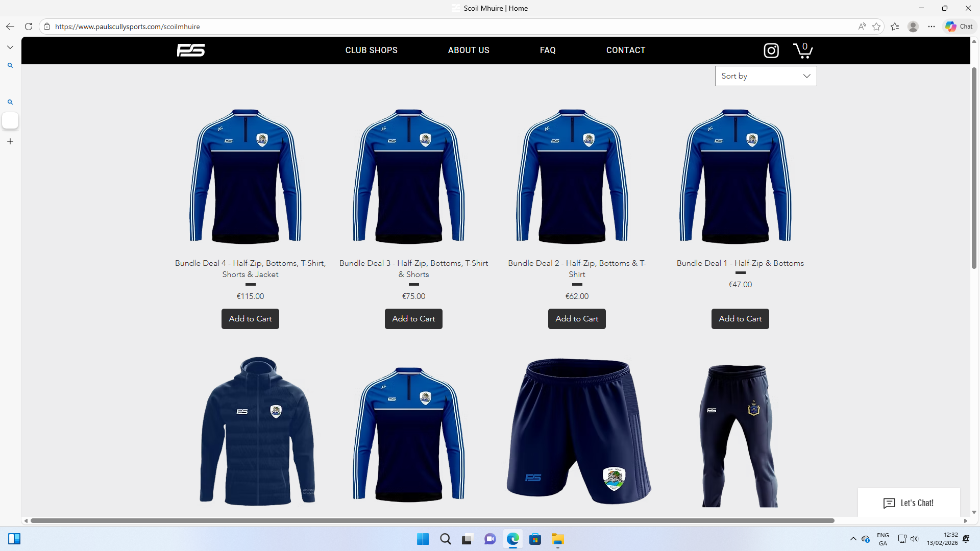Image resolution: width=980 pixels, height=551 pixels.
Task: Open the shopping cart icon
Action: point(802,50)
